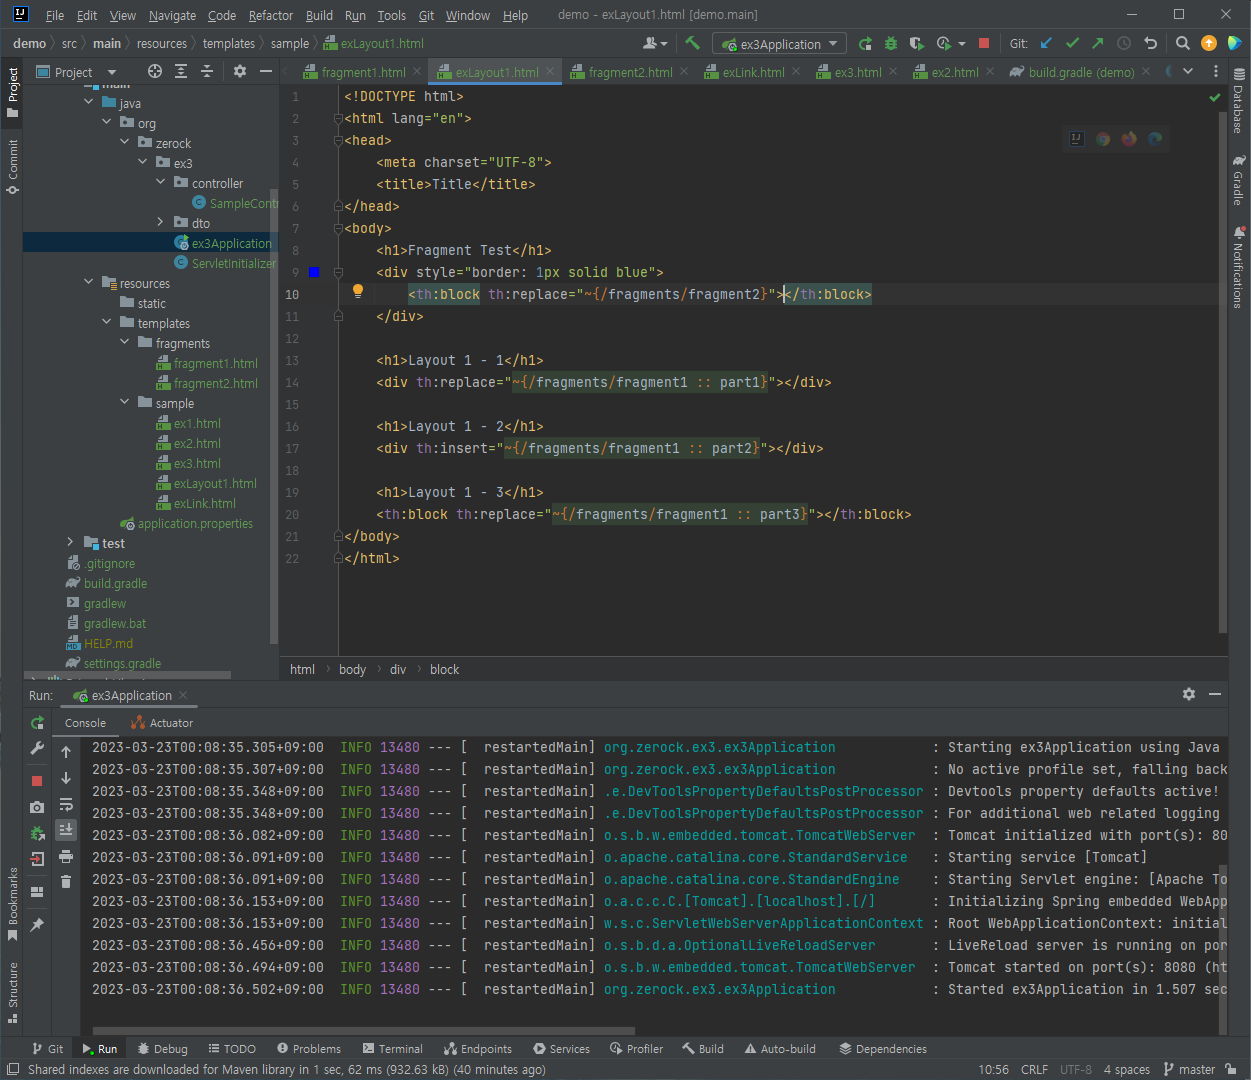Start debugging with the top toolbar bug icon
This screenshot has height=1080, width=1251.
[x=891, y=43]
